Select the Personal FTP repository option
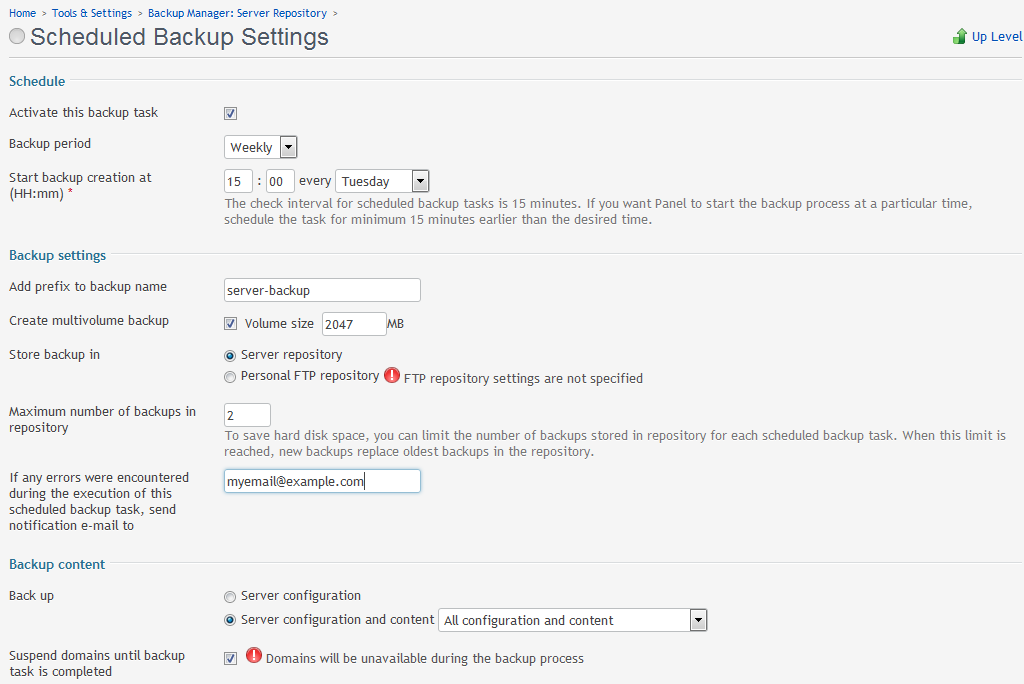1024x684 pixels. [230, 377]
